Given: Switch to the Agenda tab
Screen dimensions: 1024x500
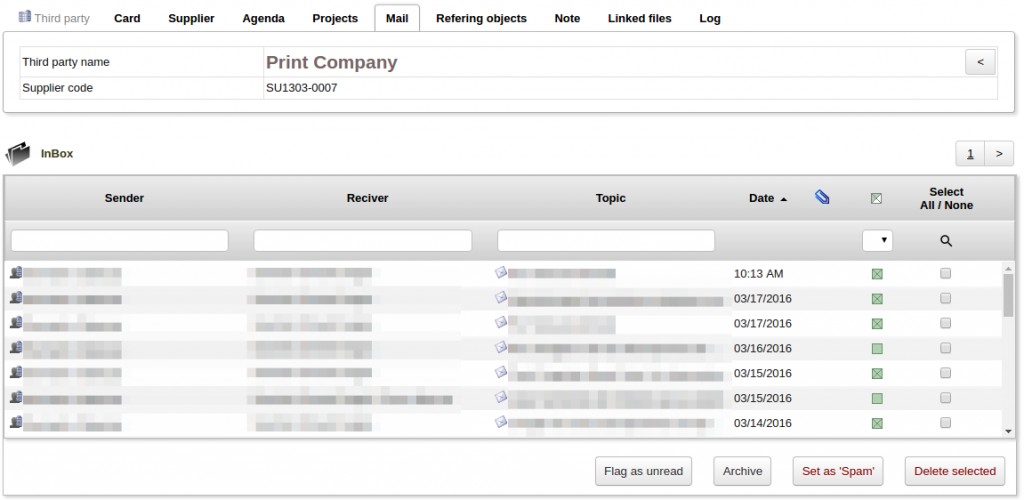Looking at the screenshot, I should (x=263, y=18).
